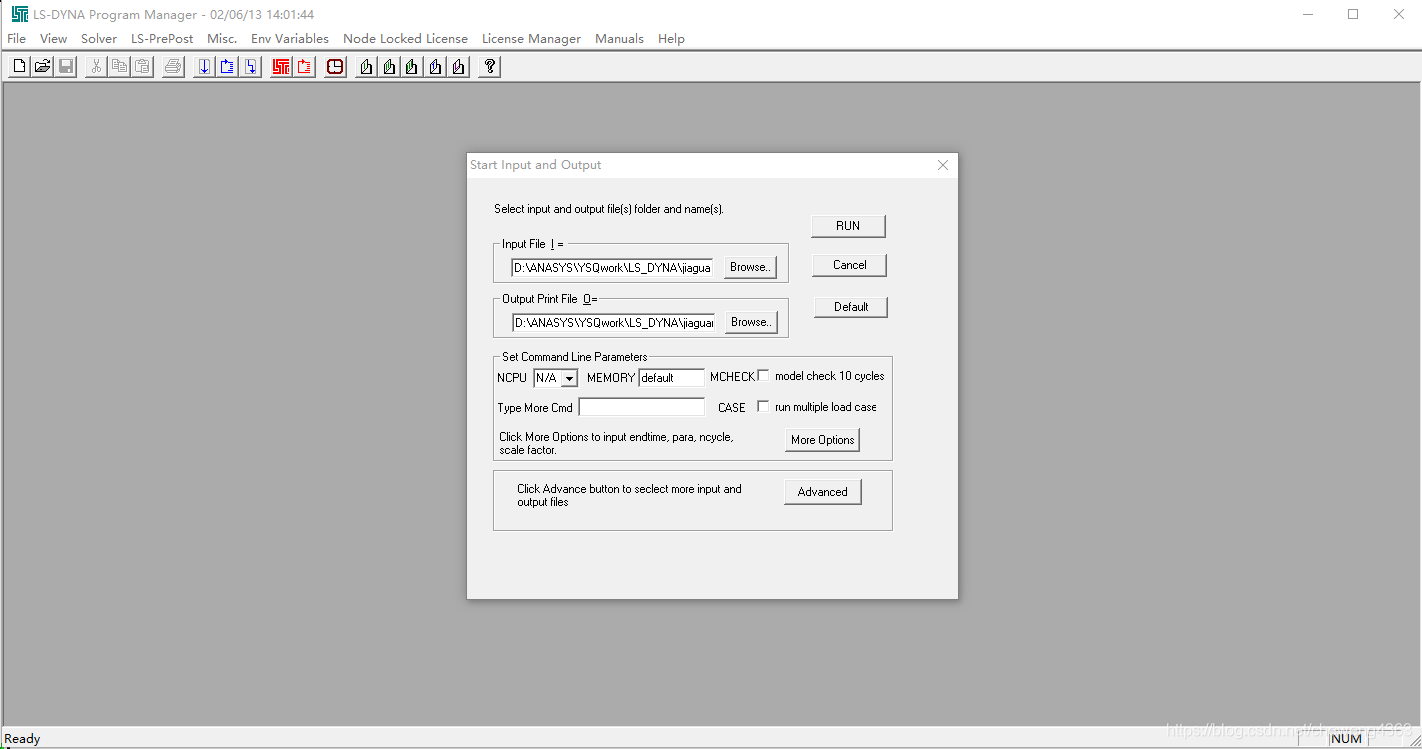Click 'Set Command Line Parameters' group label
1422x749 pixels.
pyautogui.click(x=575, y=357)
